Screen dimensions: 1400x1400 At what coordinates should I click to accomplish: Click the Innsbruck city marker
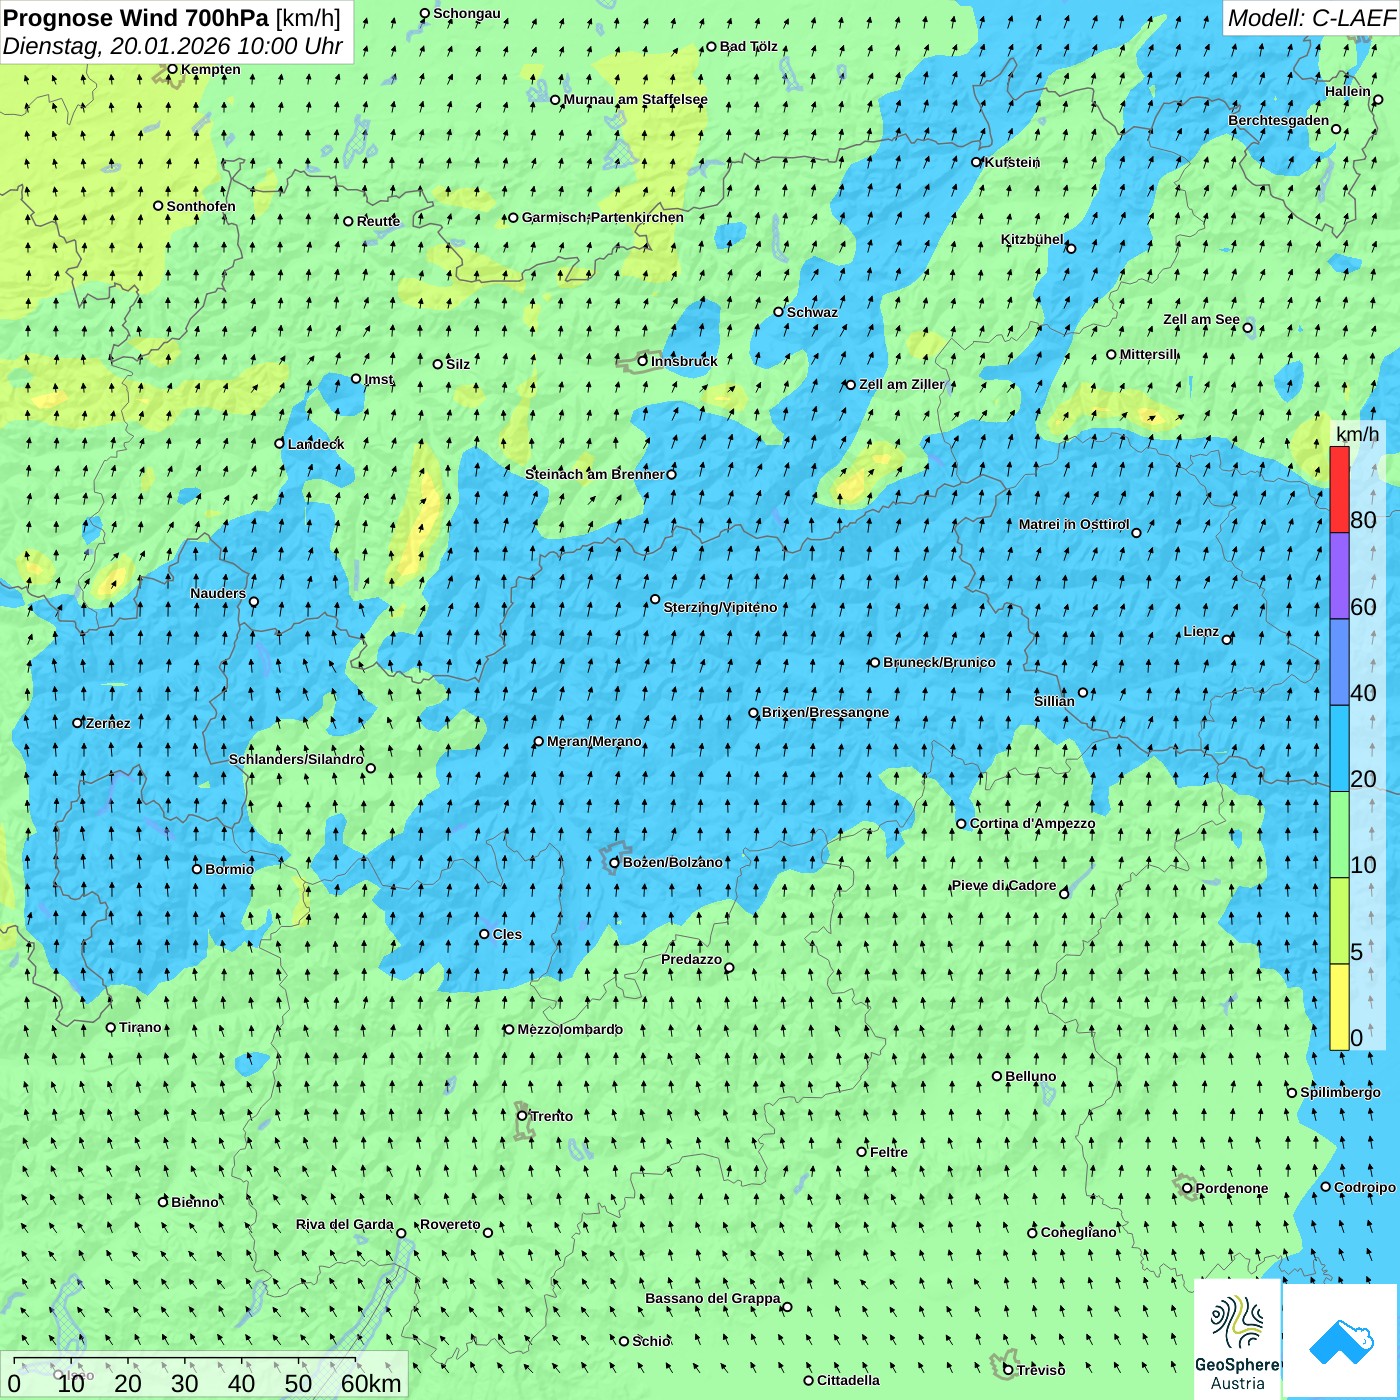(x=643, y=361)
